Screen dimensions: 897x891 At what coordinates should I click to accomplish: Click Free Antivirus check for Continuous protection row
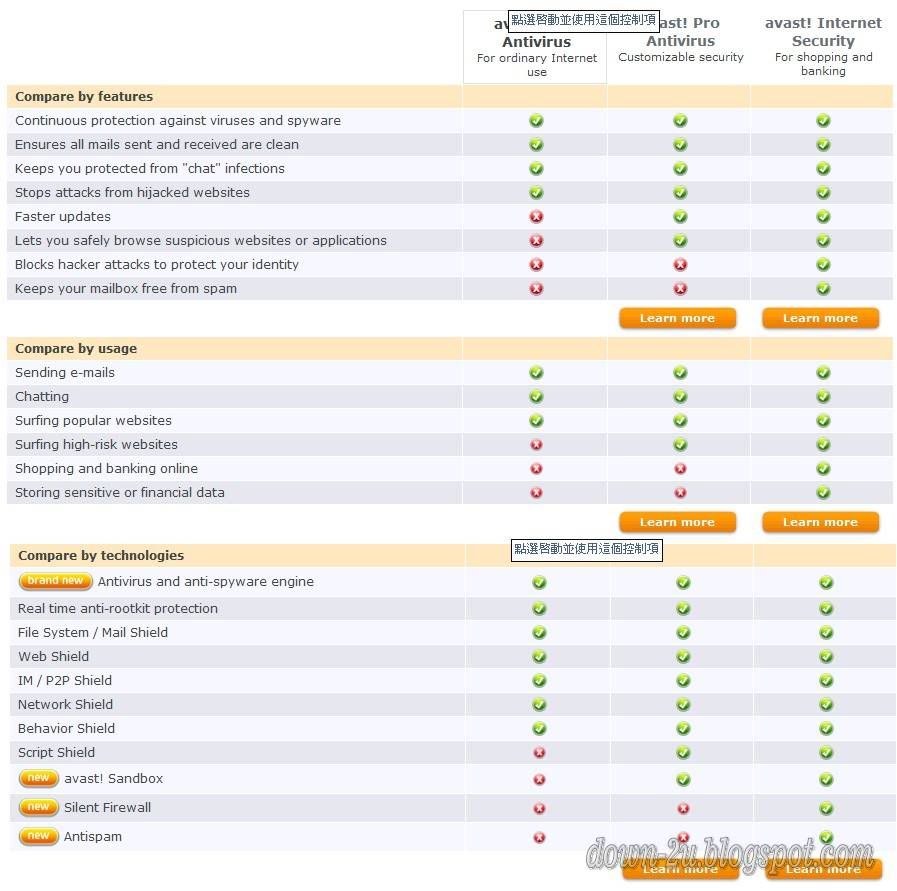536,121
